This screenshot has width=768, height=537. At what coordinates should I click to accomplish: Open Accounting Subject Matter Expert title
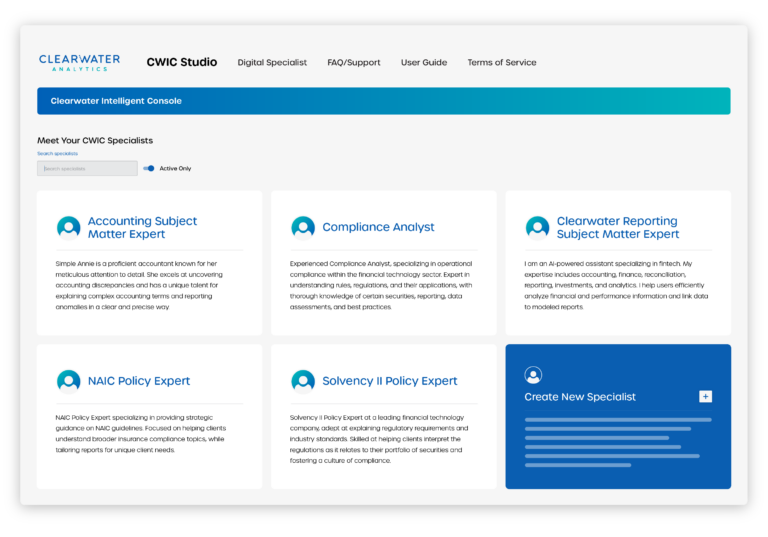point(142,227)
